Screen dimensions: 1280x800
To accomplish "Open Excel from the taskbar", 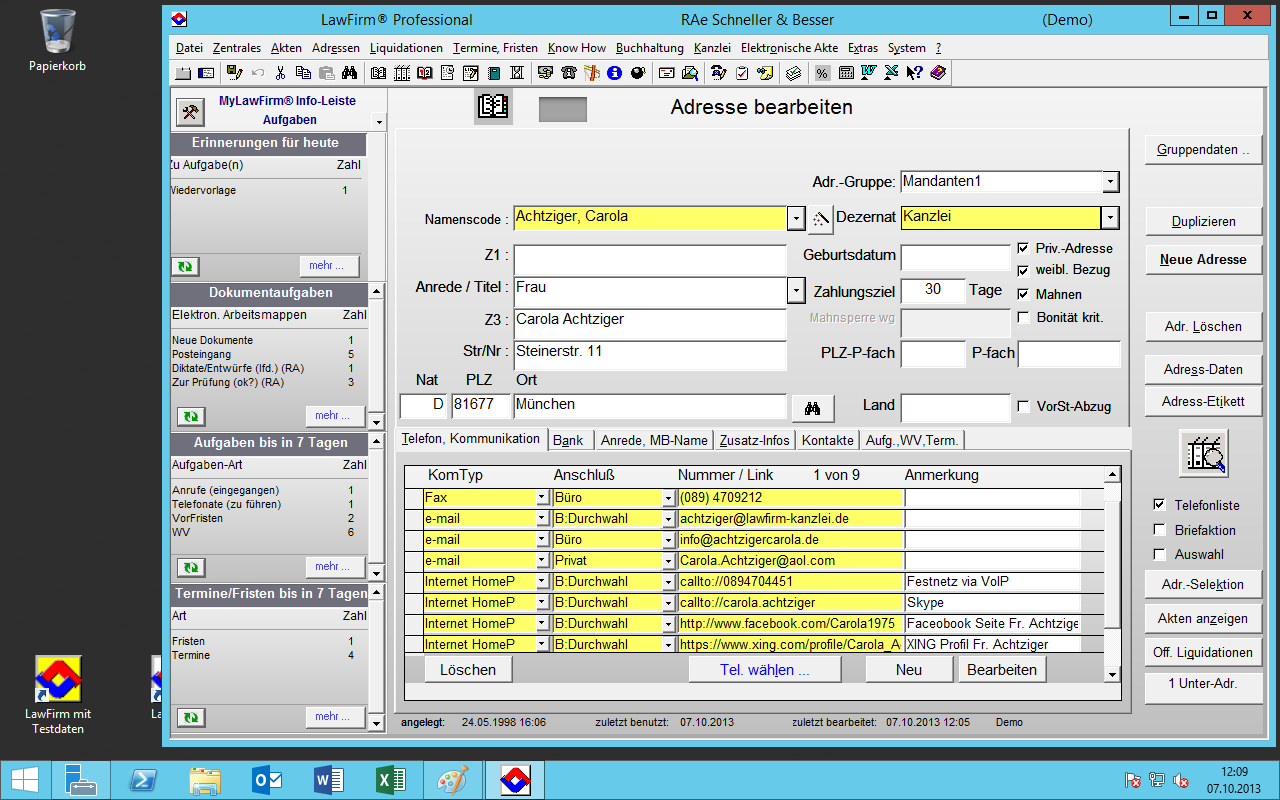I will [x=389, y=779].
